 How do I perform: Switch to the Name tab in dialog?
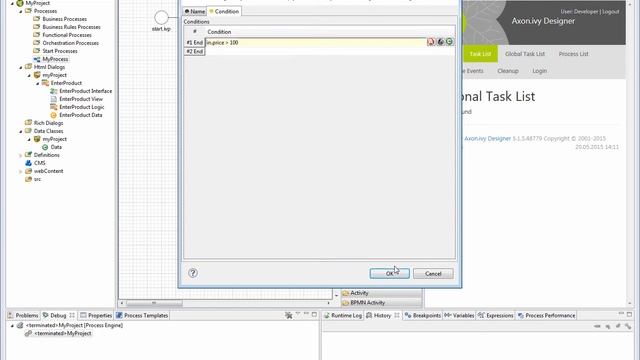(x=195, y=11)
